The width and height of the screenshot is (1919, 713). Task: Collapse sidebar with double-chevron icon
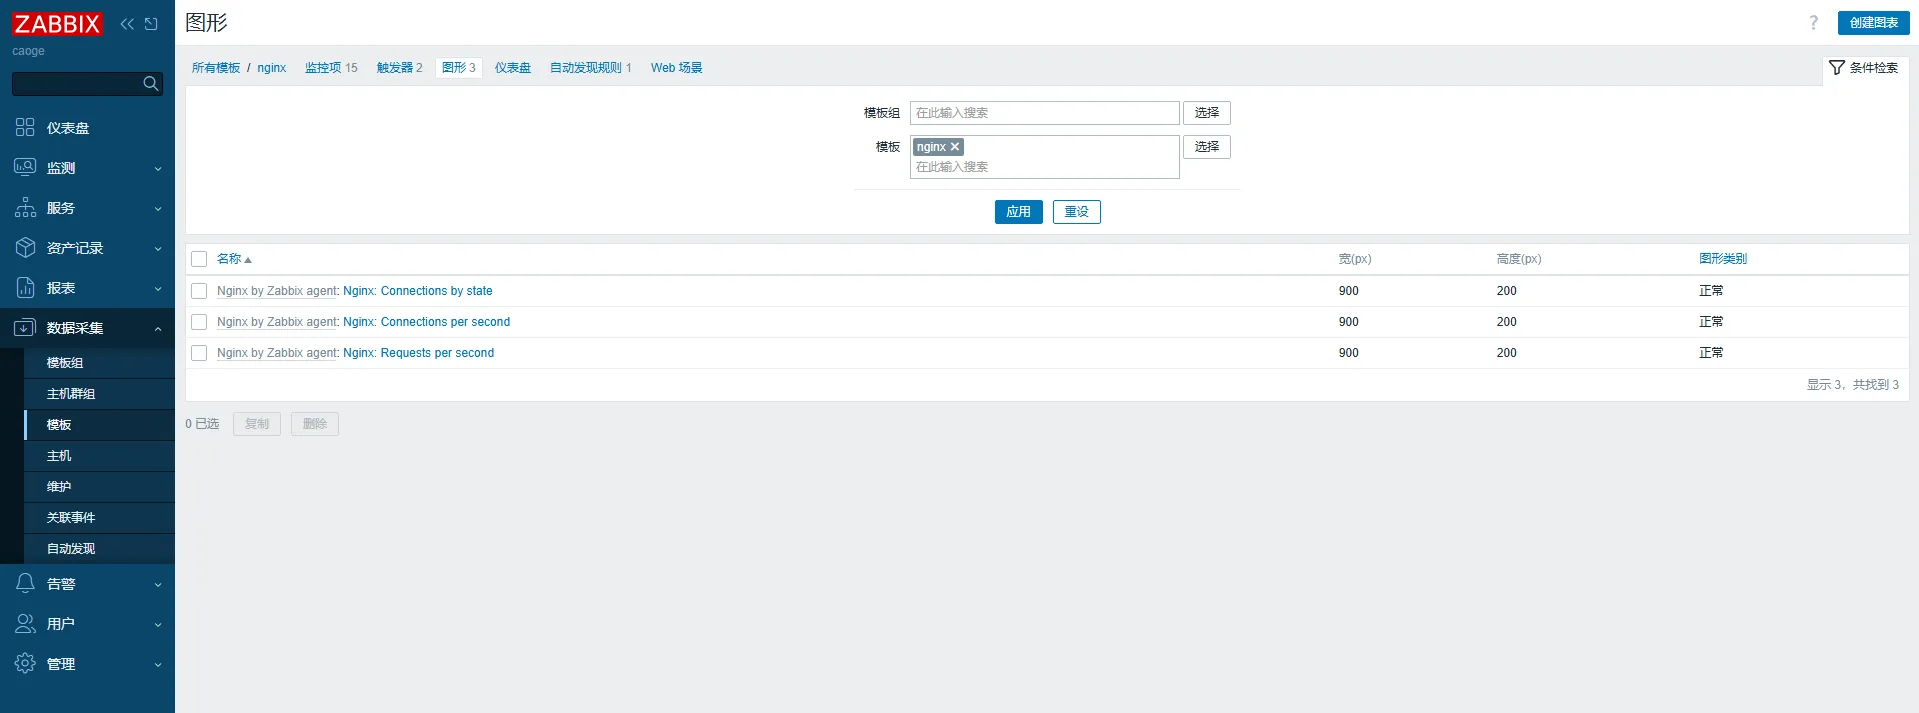[x=127, y=24]
